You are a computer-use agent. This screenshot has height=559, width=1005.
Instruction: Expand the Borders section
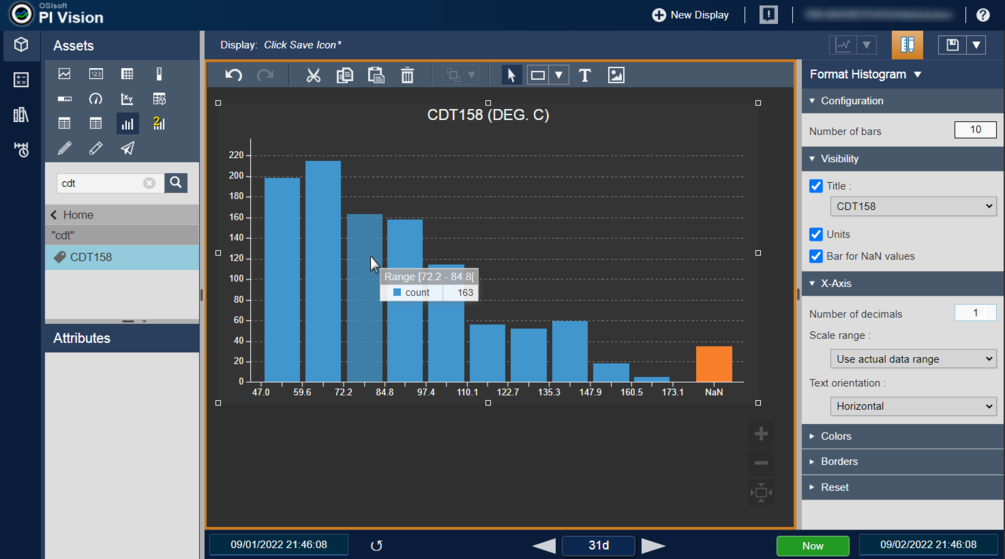click(902, 462)
